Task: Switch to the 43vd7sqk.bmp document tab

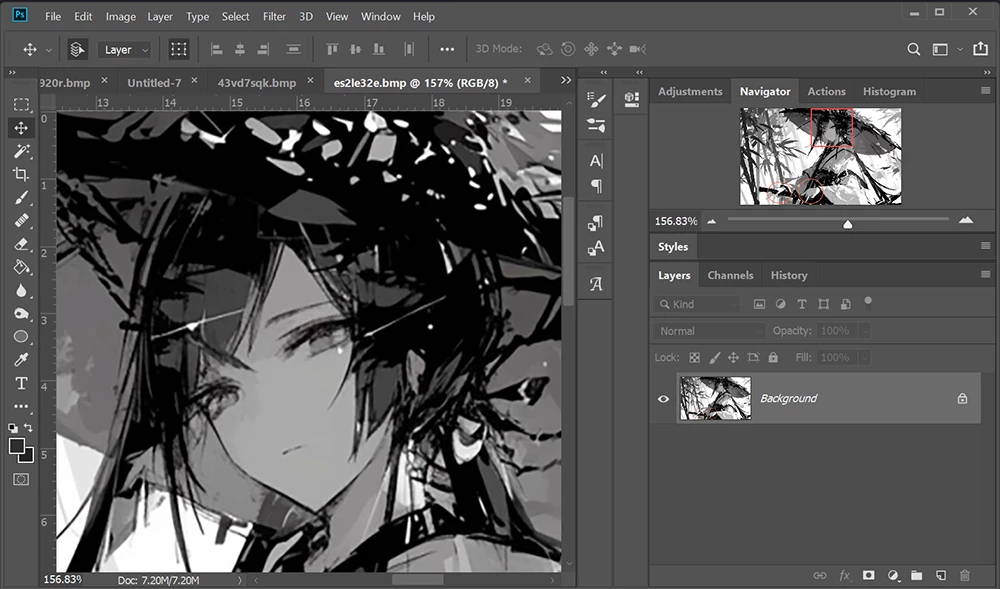Action: pyautogui.click(x=257, y=83)
